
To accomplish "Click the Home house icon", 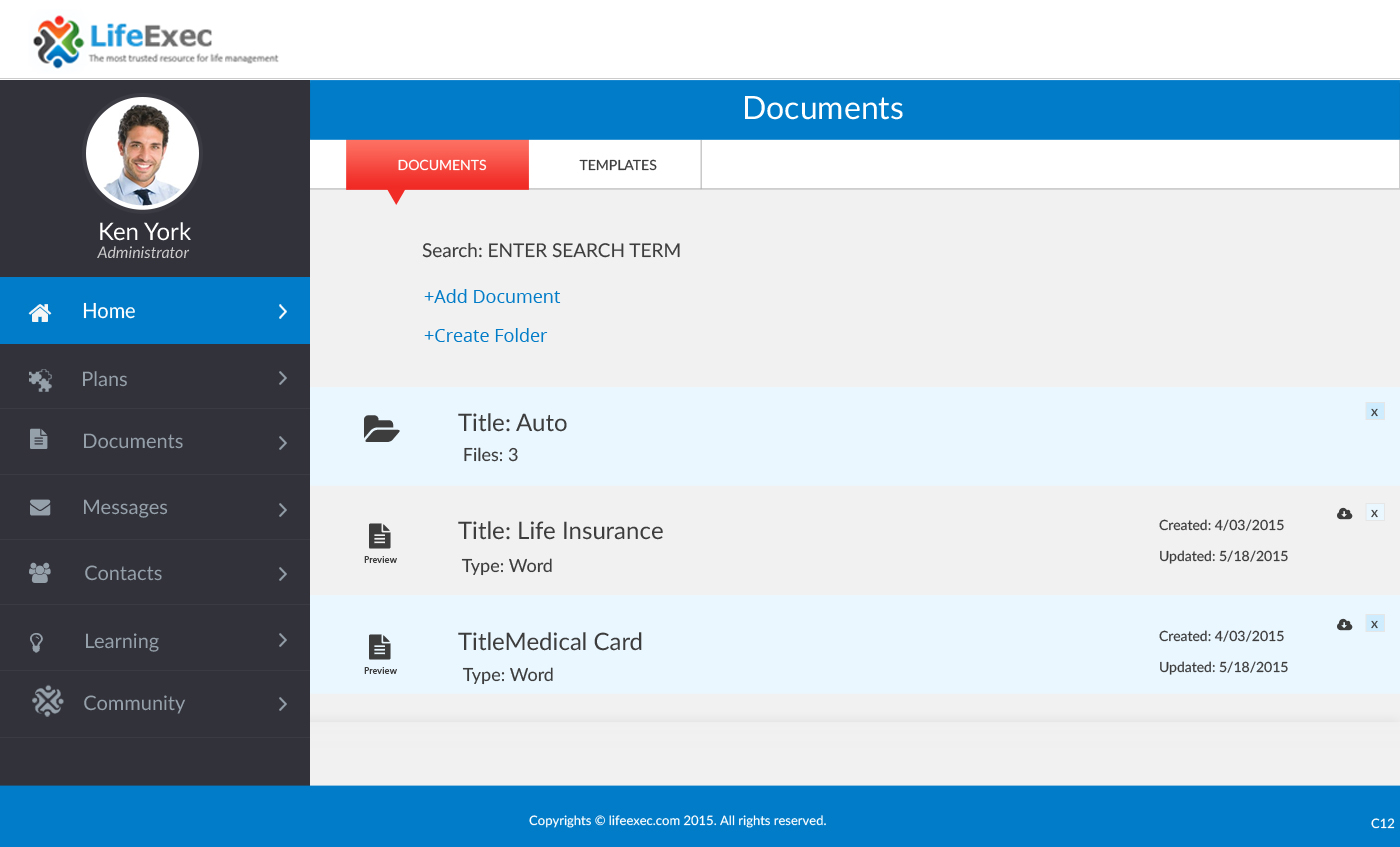I will [40, 312].
